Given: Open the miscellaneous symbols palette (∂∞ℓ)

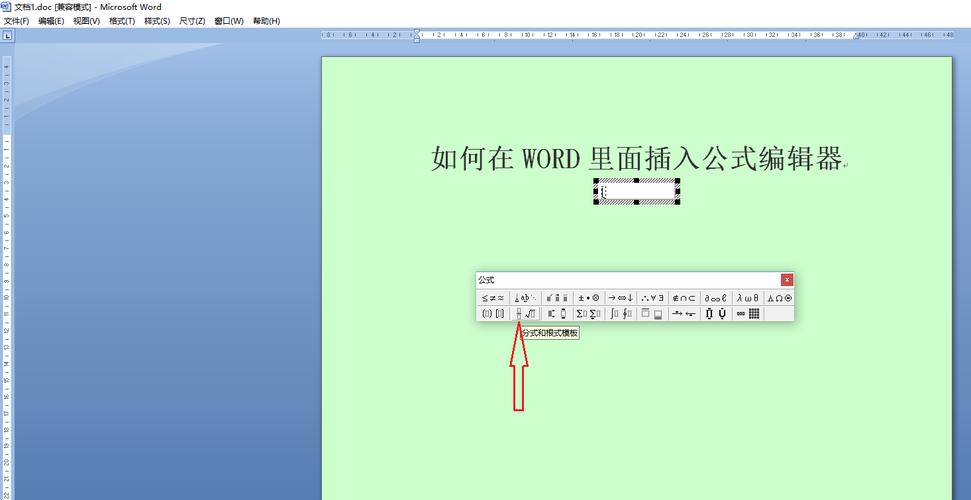Looking at the screenshot, I should [x=716, y=298].
